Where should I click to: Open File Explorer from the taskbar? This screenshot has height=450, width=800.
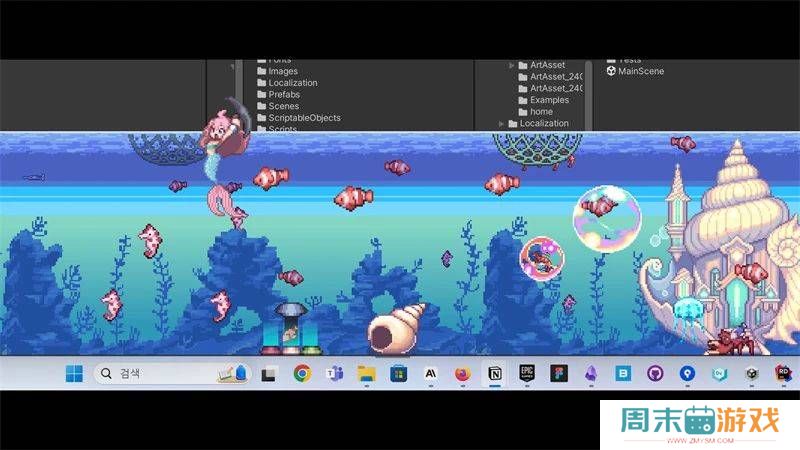pos(366,374)
